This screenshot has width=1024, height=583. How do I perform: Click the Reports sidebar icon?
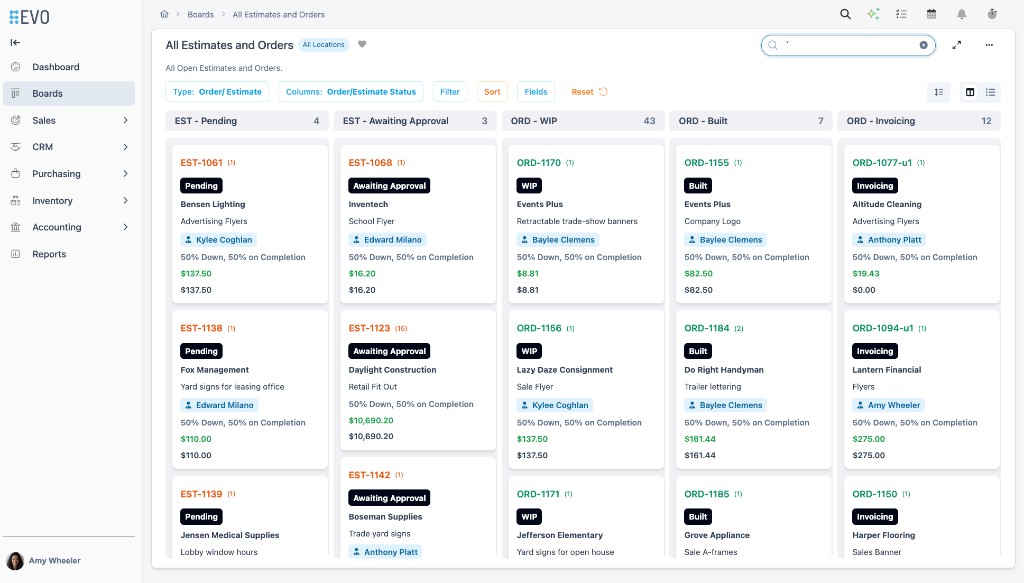tap(16, 254)
